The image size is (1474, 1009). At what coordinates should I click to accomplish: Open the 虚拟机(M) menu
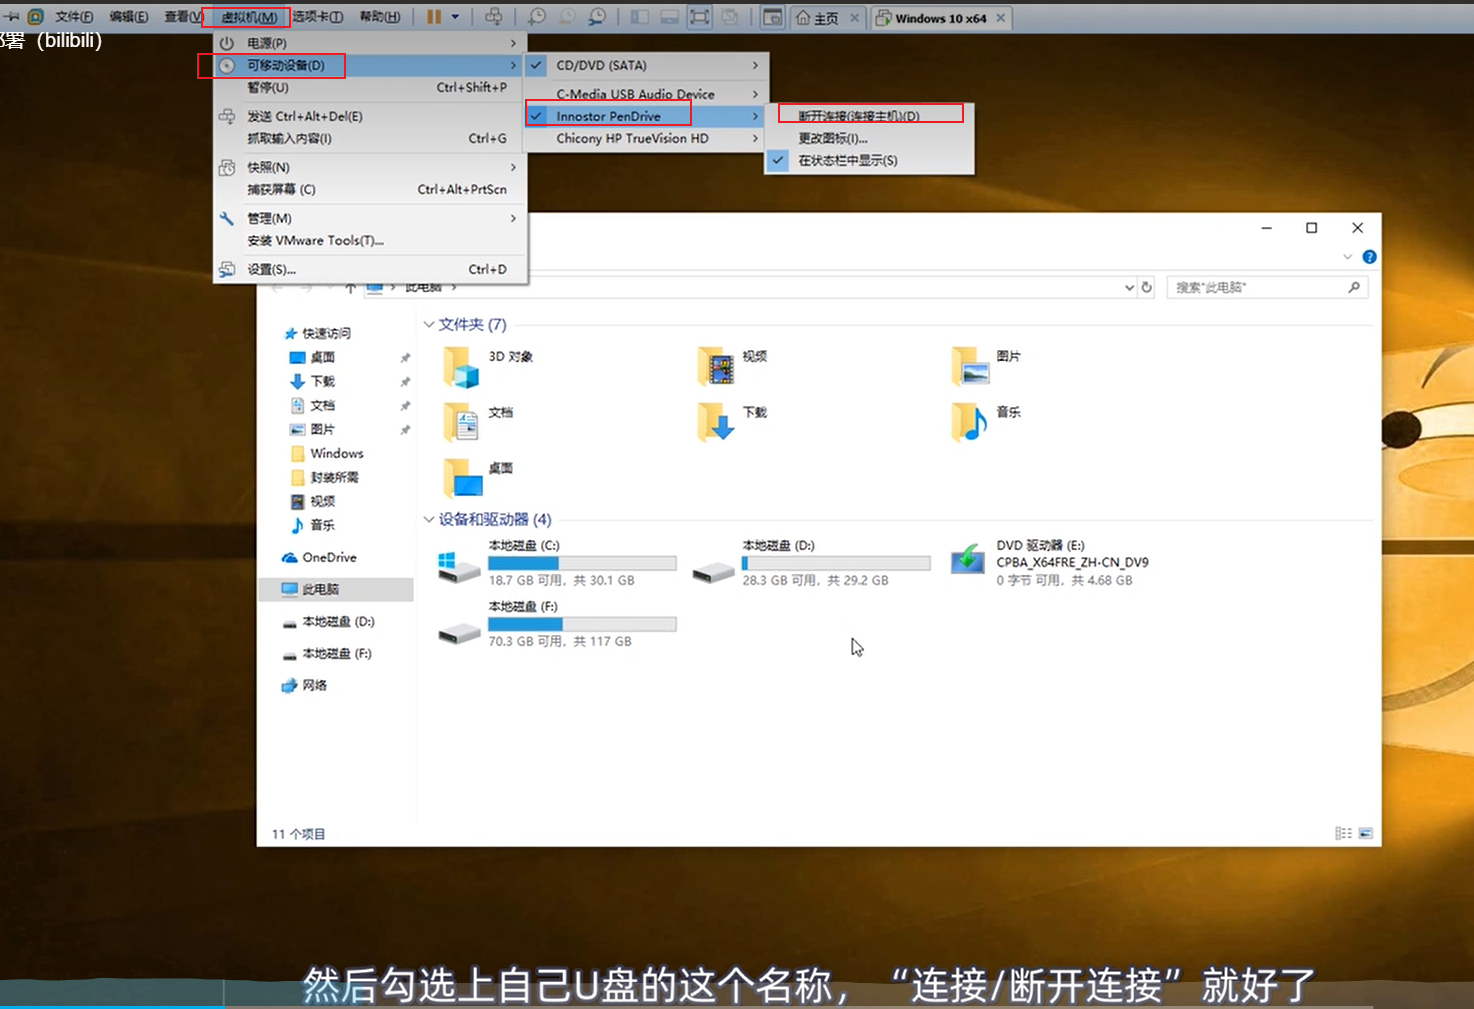coord(248,17)
